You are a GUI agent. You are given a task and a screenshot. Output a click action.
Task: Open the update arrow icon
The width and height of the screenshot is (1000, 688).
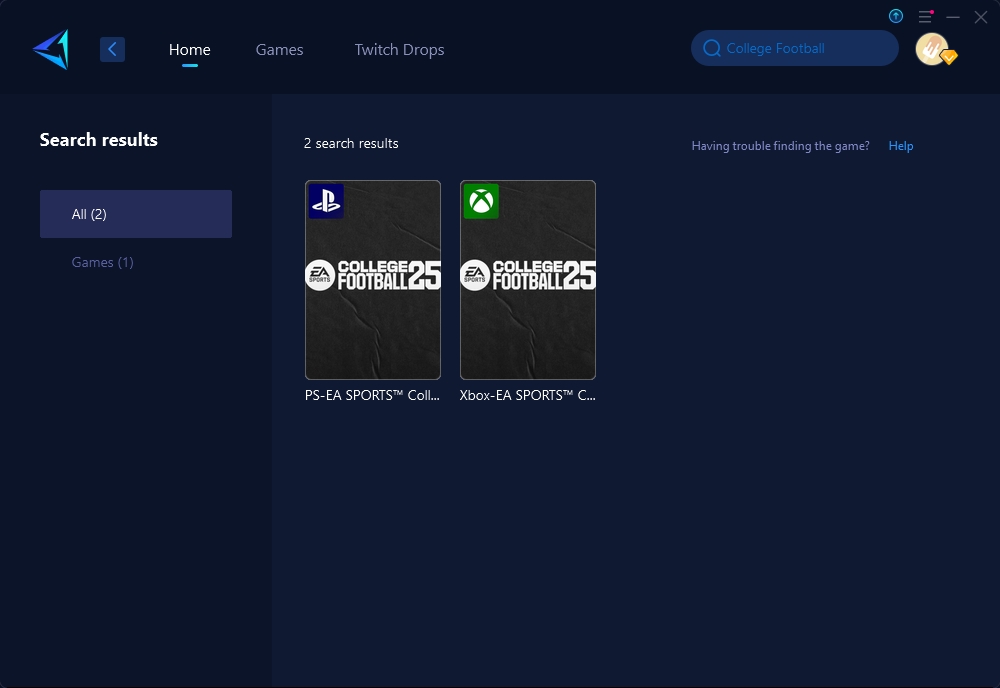(896, 16)
